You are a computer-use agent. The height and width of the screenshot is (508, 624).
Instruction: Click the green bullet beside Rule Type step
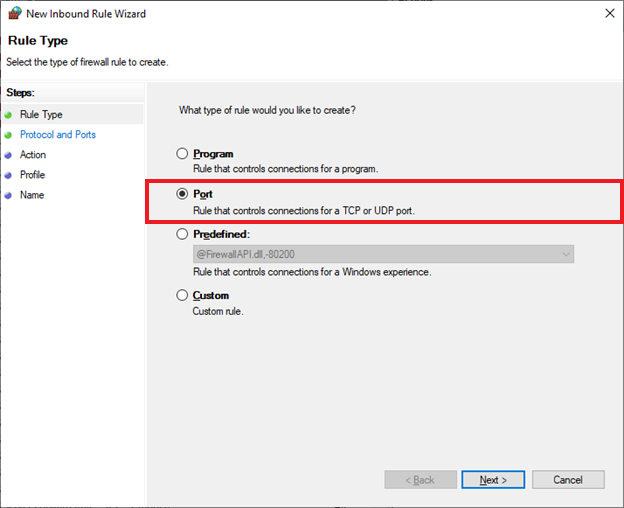coord(9,115)
